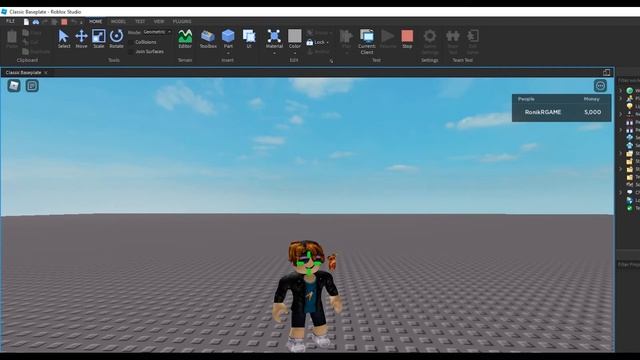The width and height of the screenshot is (640, 360).
Task: Choose the Select tool
Action: point(63,38)
